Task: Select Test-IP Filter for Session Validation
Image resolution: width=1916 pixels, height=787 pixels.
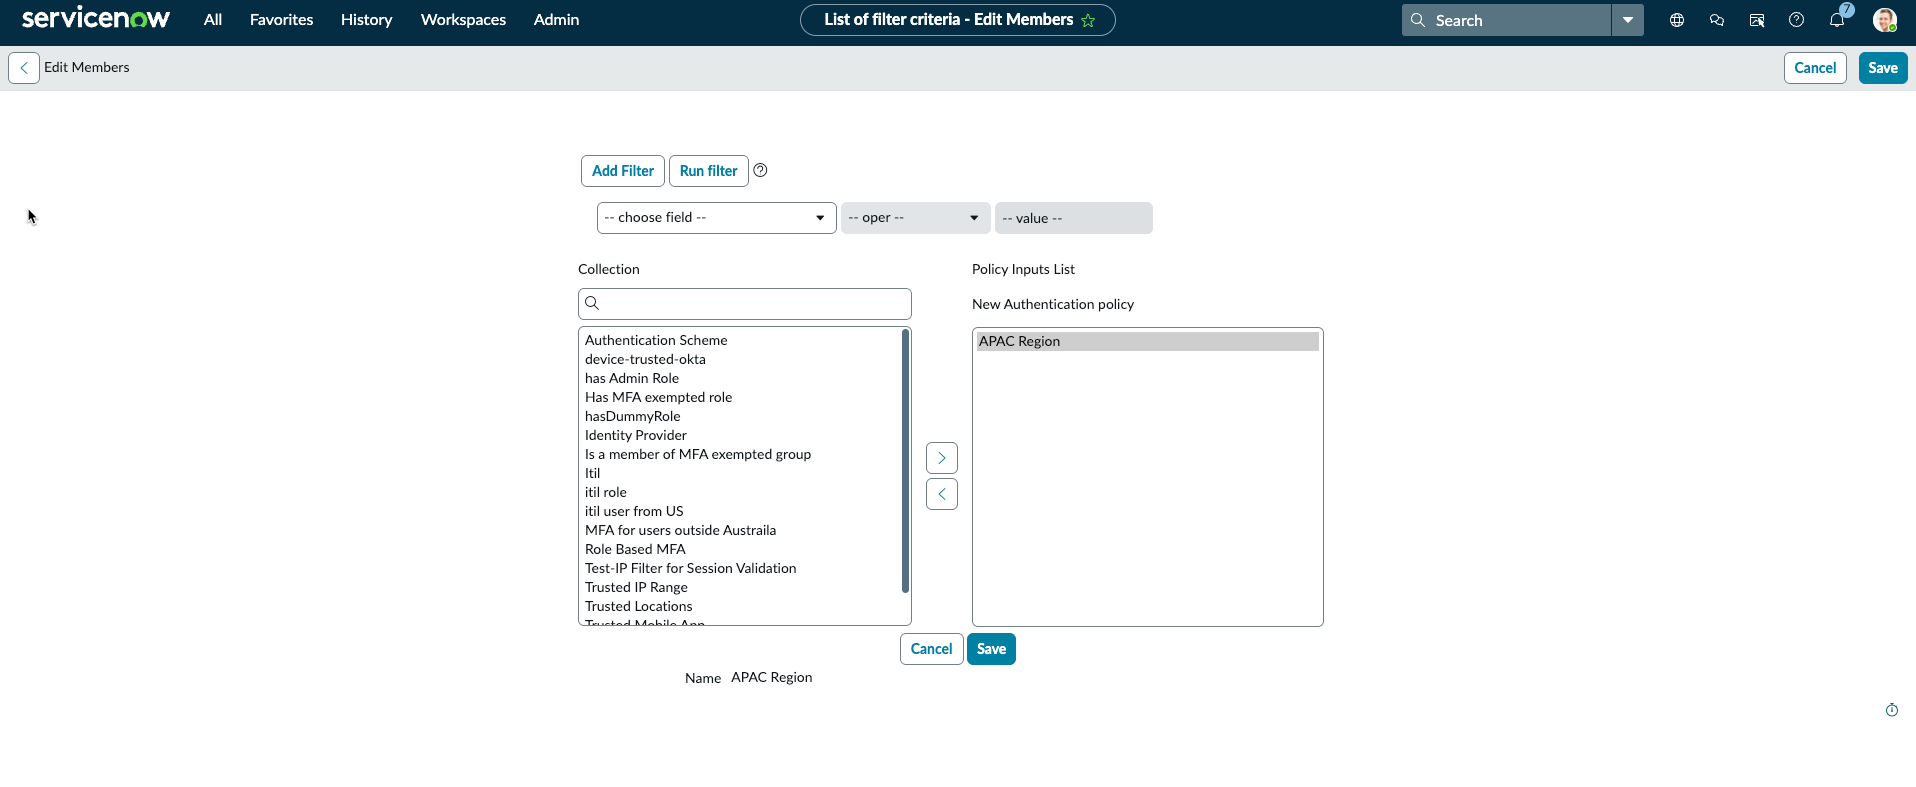Action: [742, 568]
